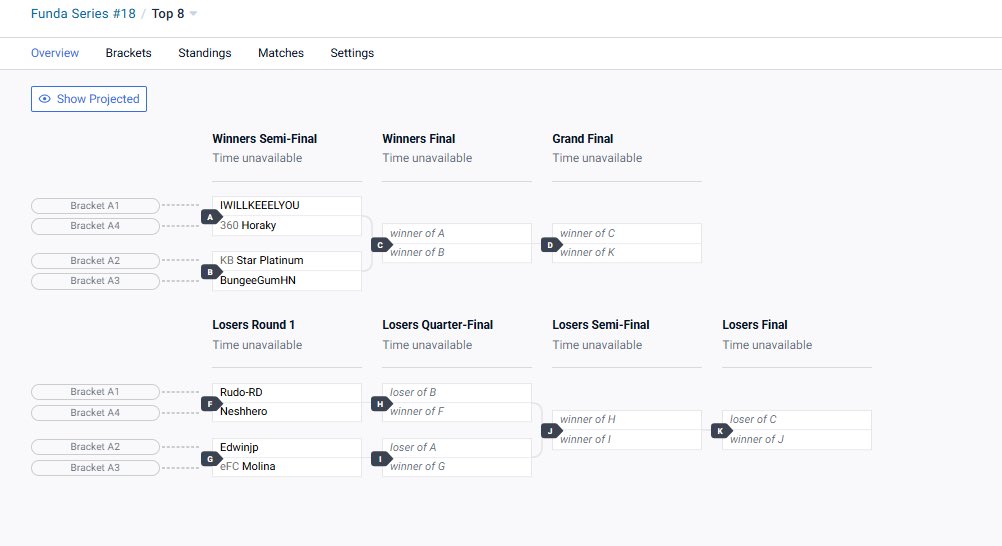This screenshot has height=546, width=1002.
Task: Click Bracket A4 seed for match F
Action: [95, 412]
